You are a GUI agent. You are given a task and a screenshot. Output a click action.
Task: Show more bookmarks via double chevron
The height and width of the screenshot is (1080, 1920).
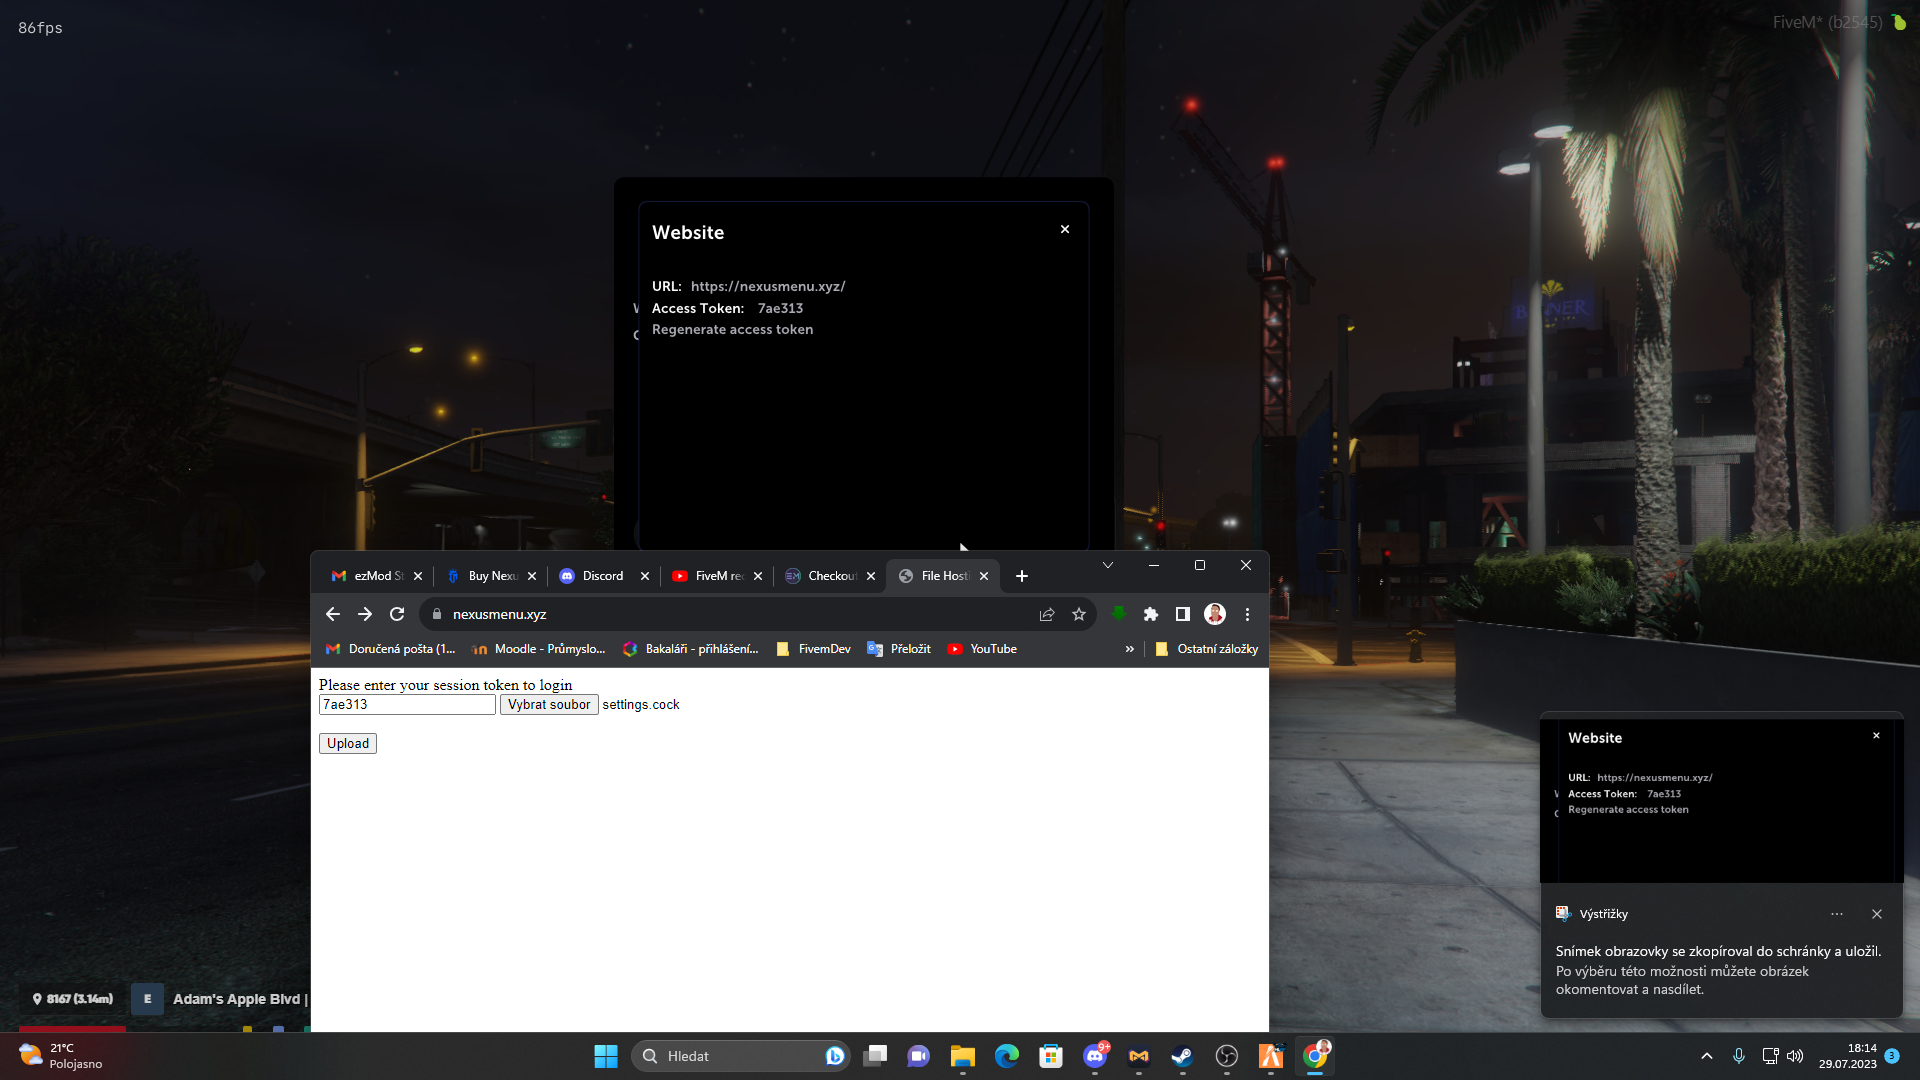[x=1130, y=649]
